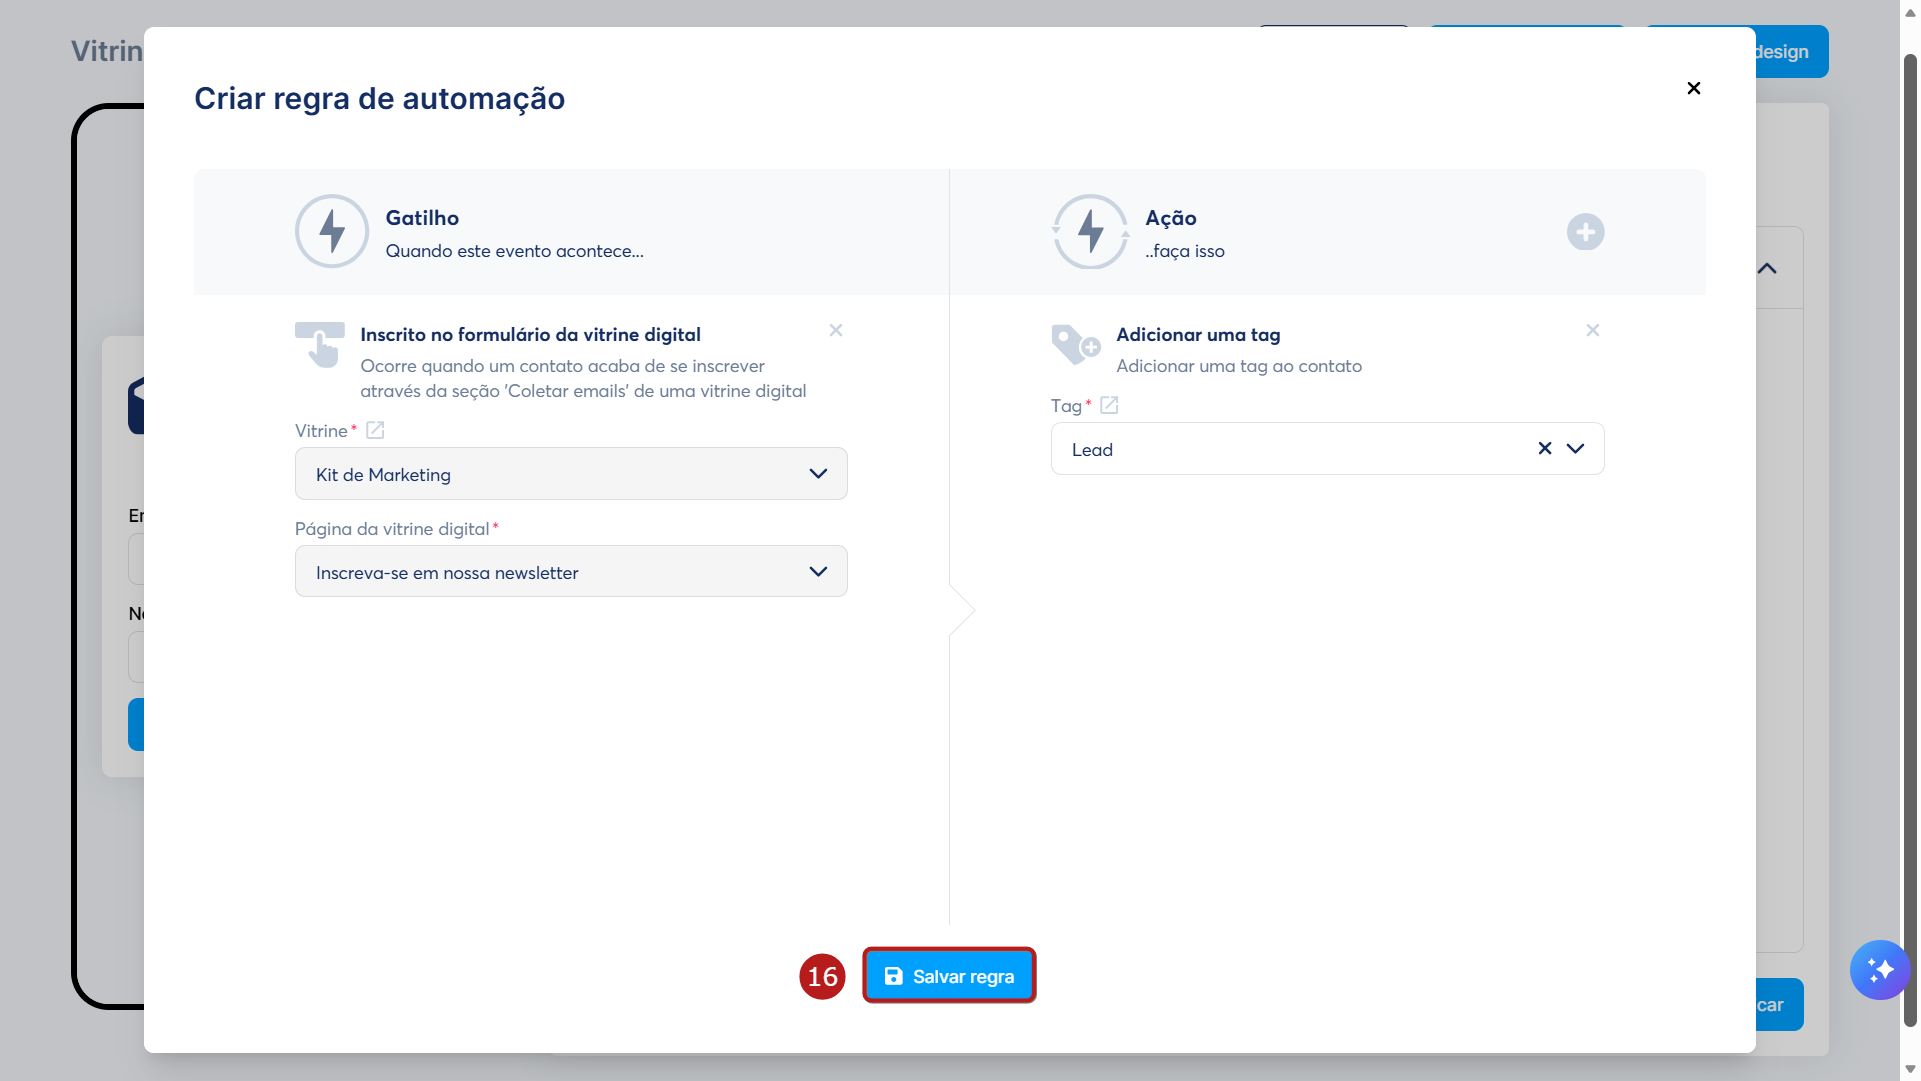Image resolution: width=1921 pixels, height=1081 pixels.
Task: Click the AI assistant sparkle button
Action: coord(1879,969)
